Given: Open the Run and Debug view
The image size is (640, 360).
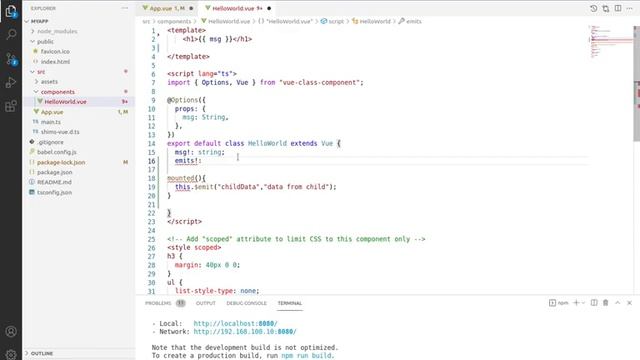Looking at the screenshot, I should tap(11, 82).
